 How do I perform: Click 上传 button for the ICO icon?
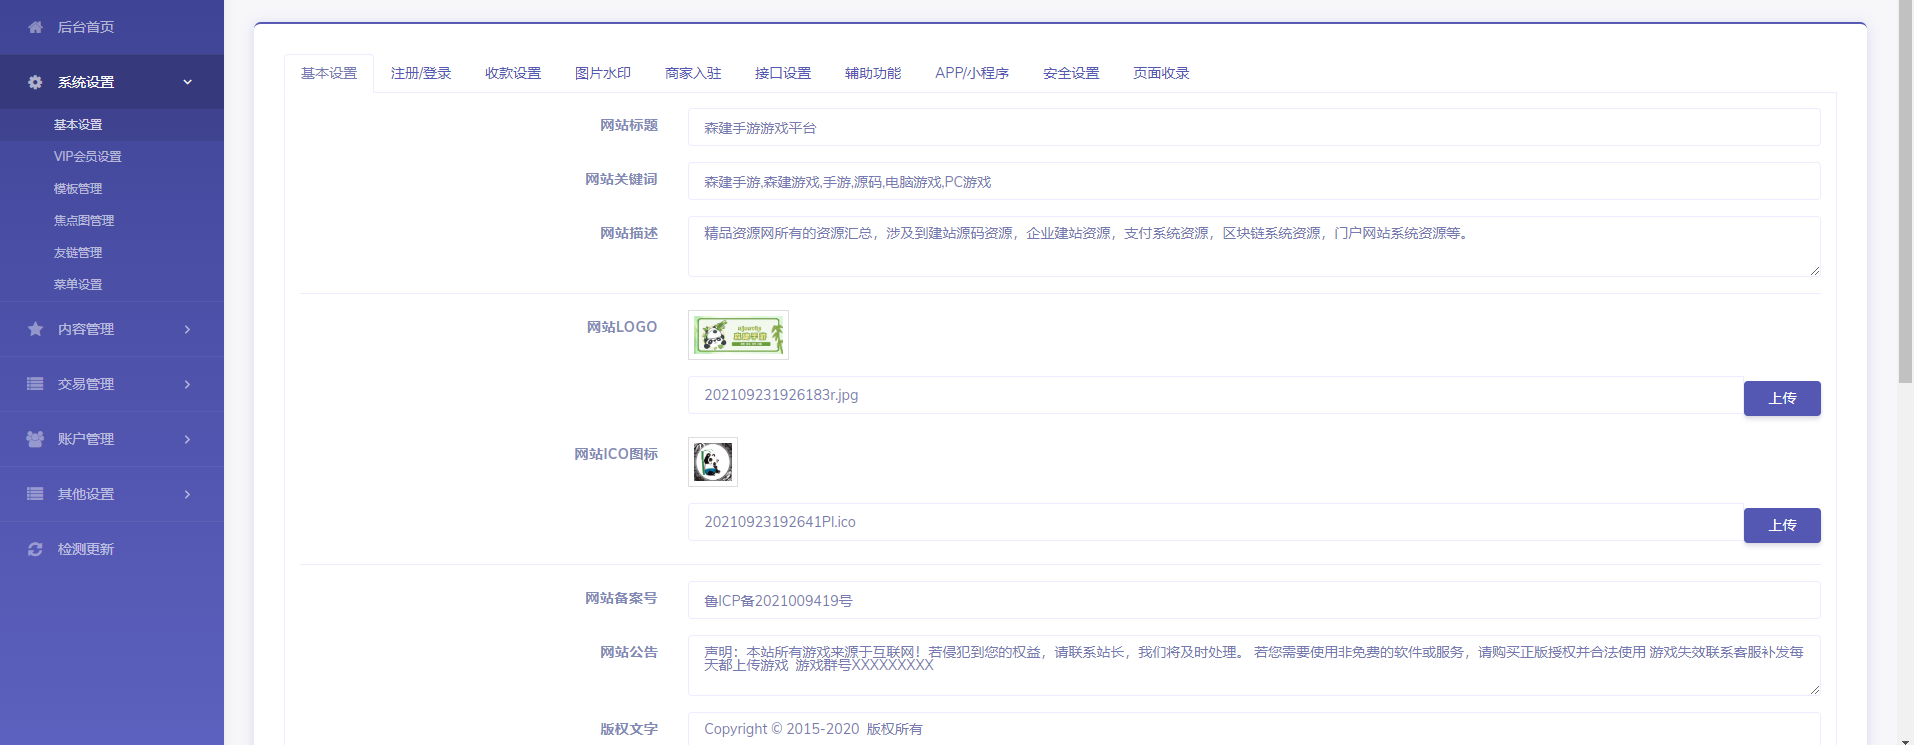click(x=1782, y=525)
